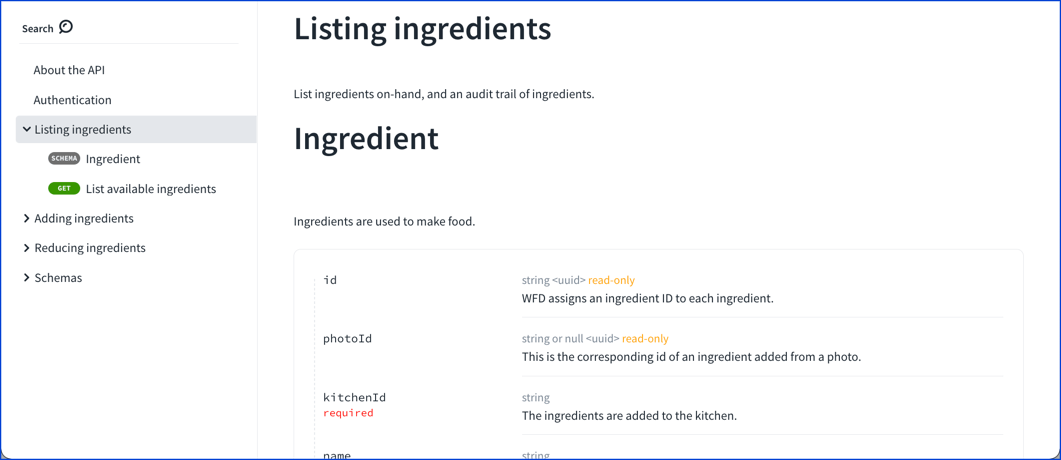The height and width of the screenshot is (460, 1061).
Task: Select Ingredient schema in sidebar
Action: click(x=113, y=159)
